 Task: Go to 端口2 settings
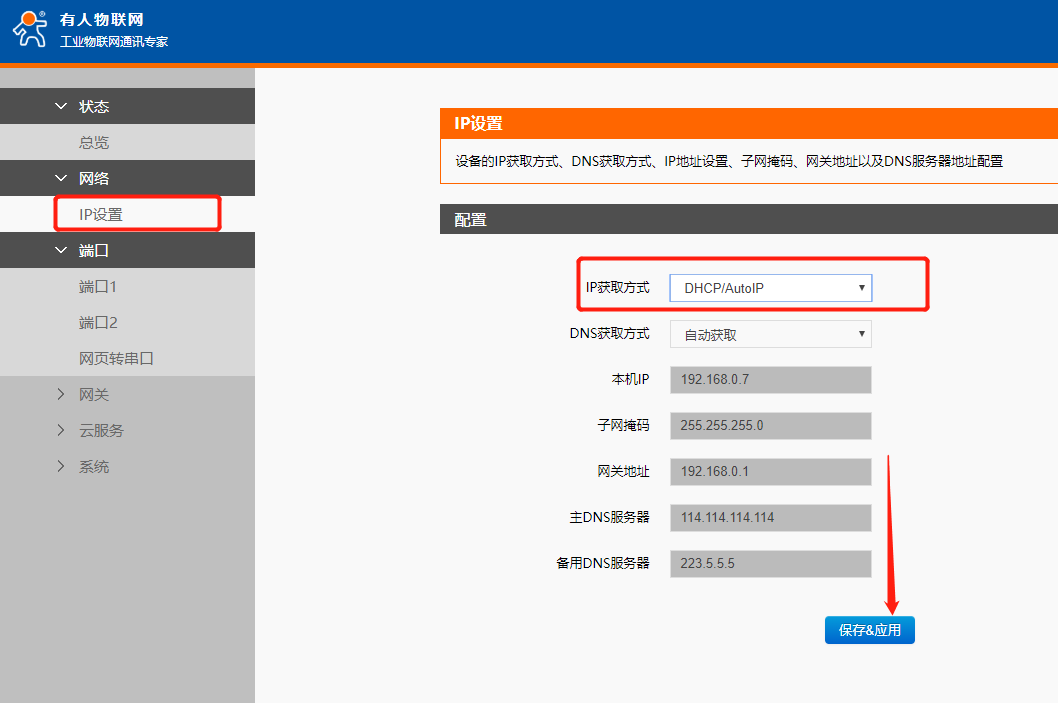[x=98, y=323]
